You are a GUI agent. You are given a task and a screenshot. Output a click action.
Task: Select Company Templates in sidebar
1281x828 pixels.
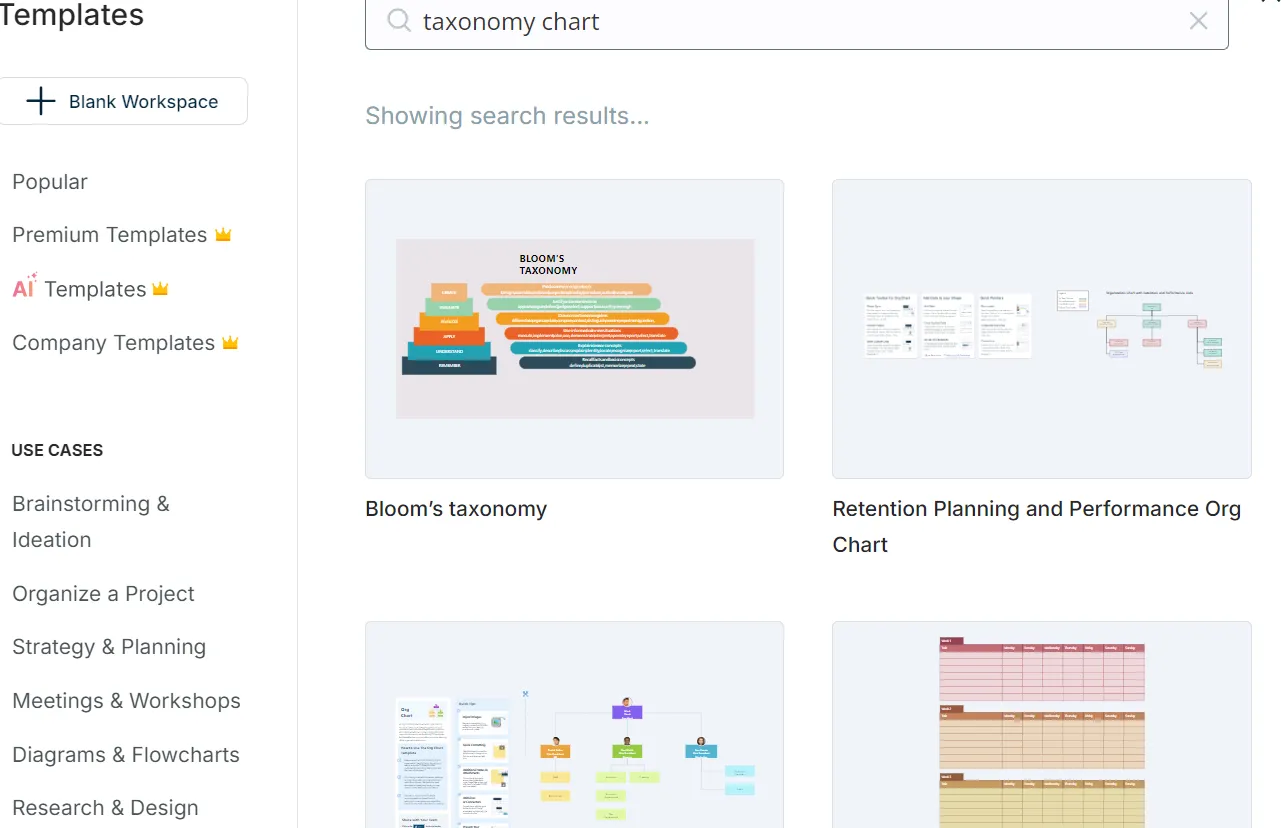[x=113, y=343]
